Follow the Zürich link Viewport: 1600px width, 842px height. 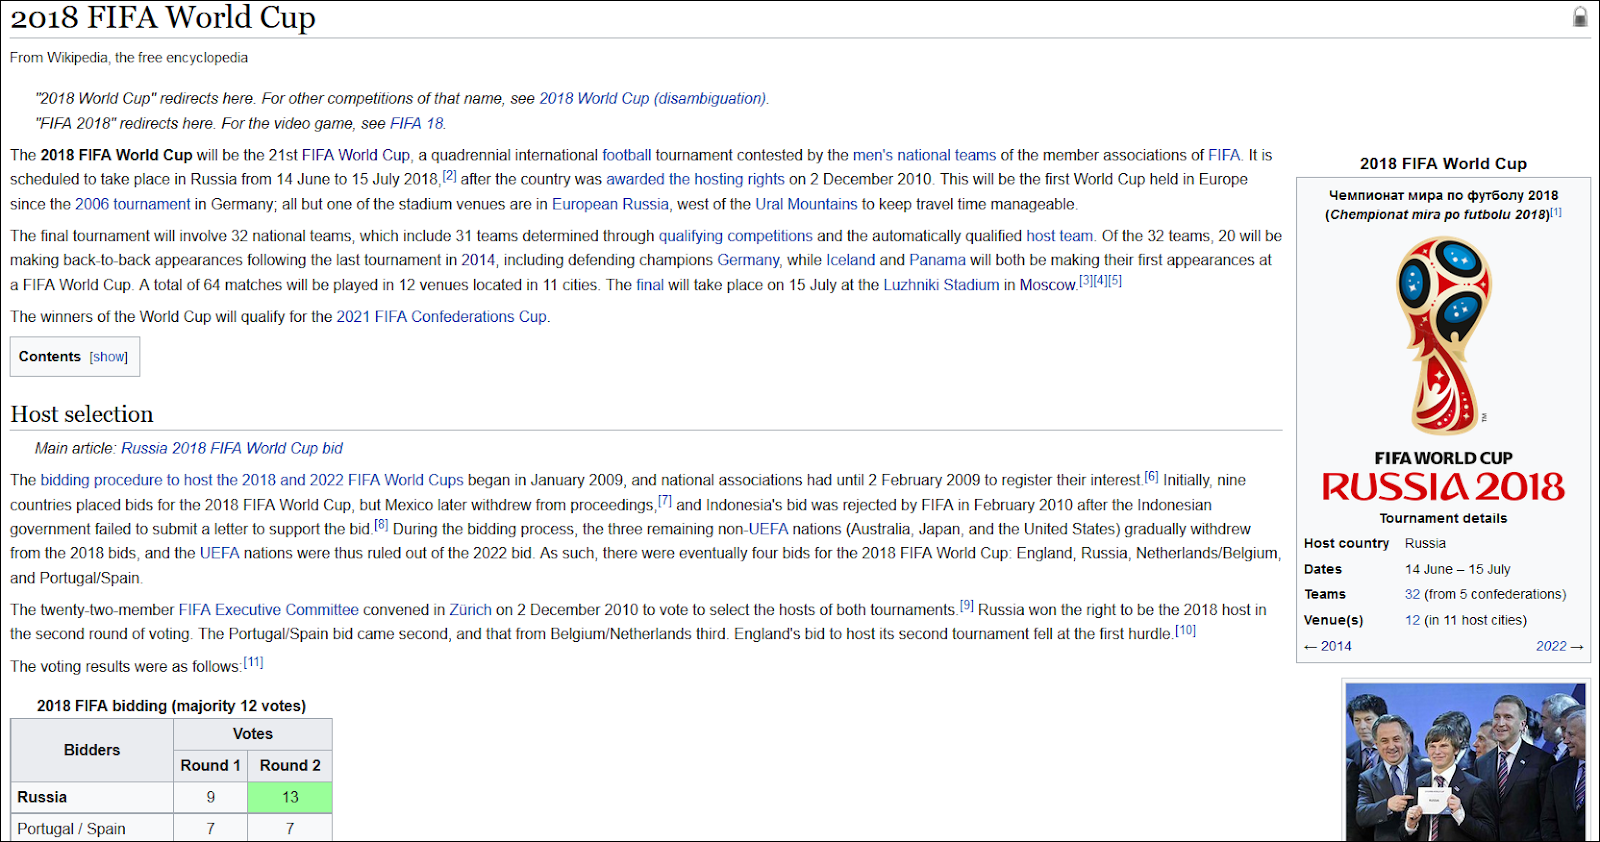pyautogui.click(x=470, y=610)
